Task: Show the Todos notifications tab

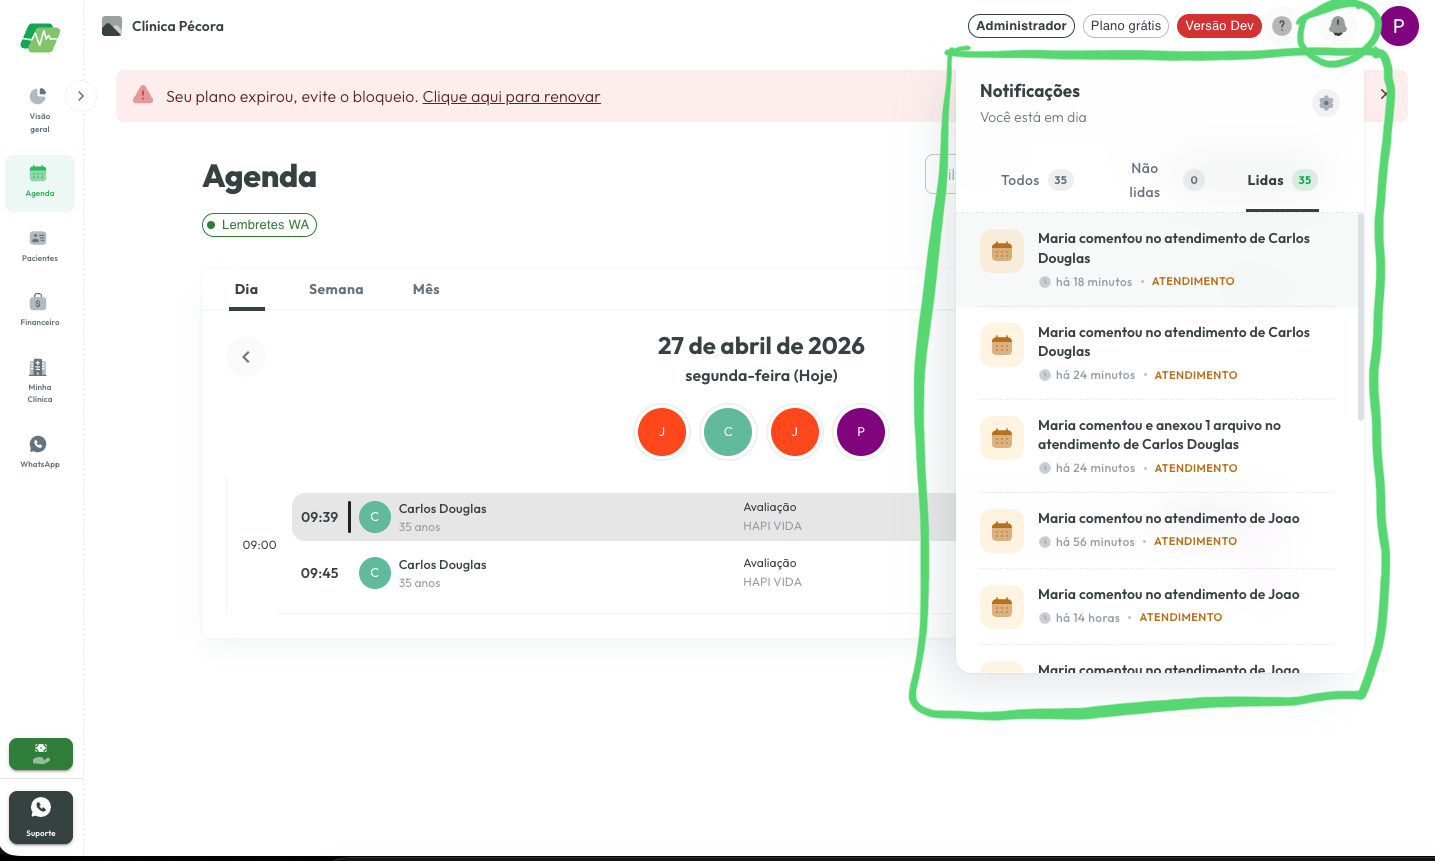Action: tap(1036, 180)
